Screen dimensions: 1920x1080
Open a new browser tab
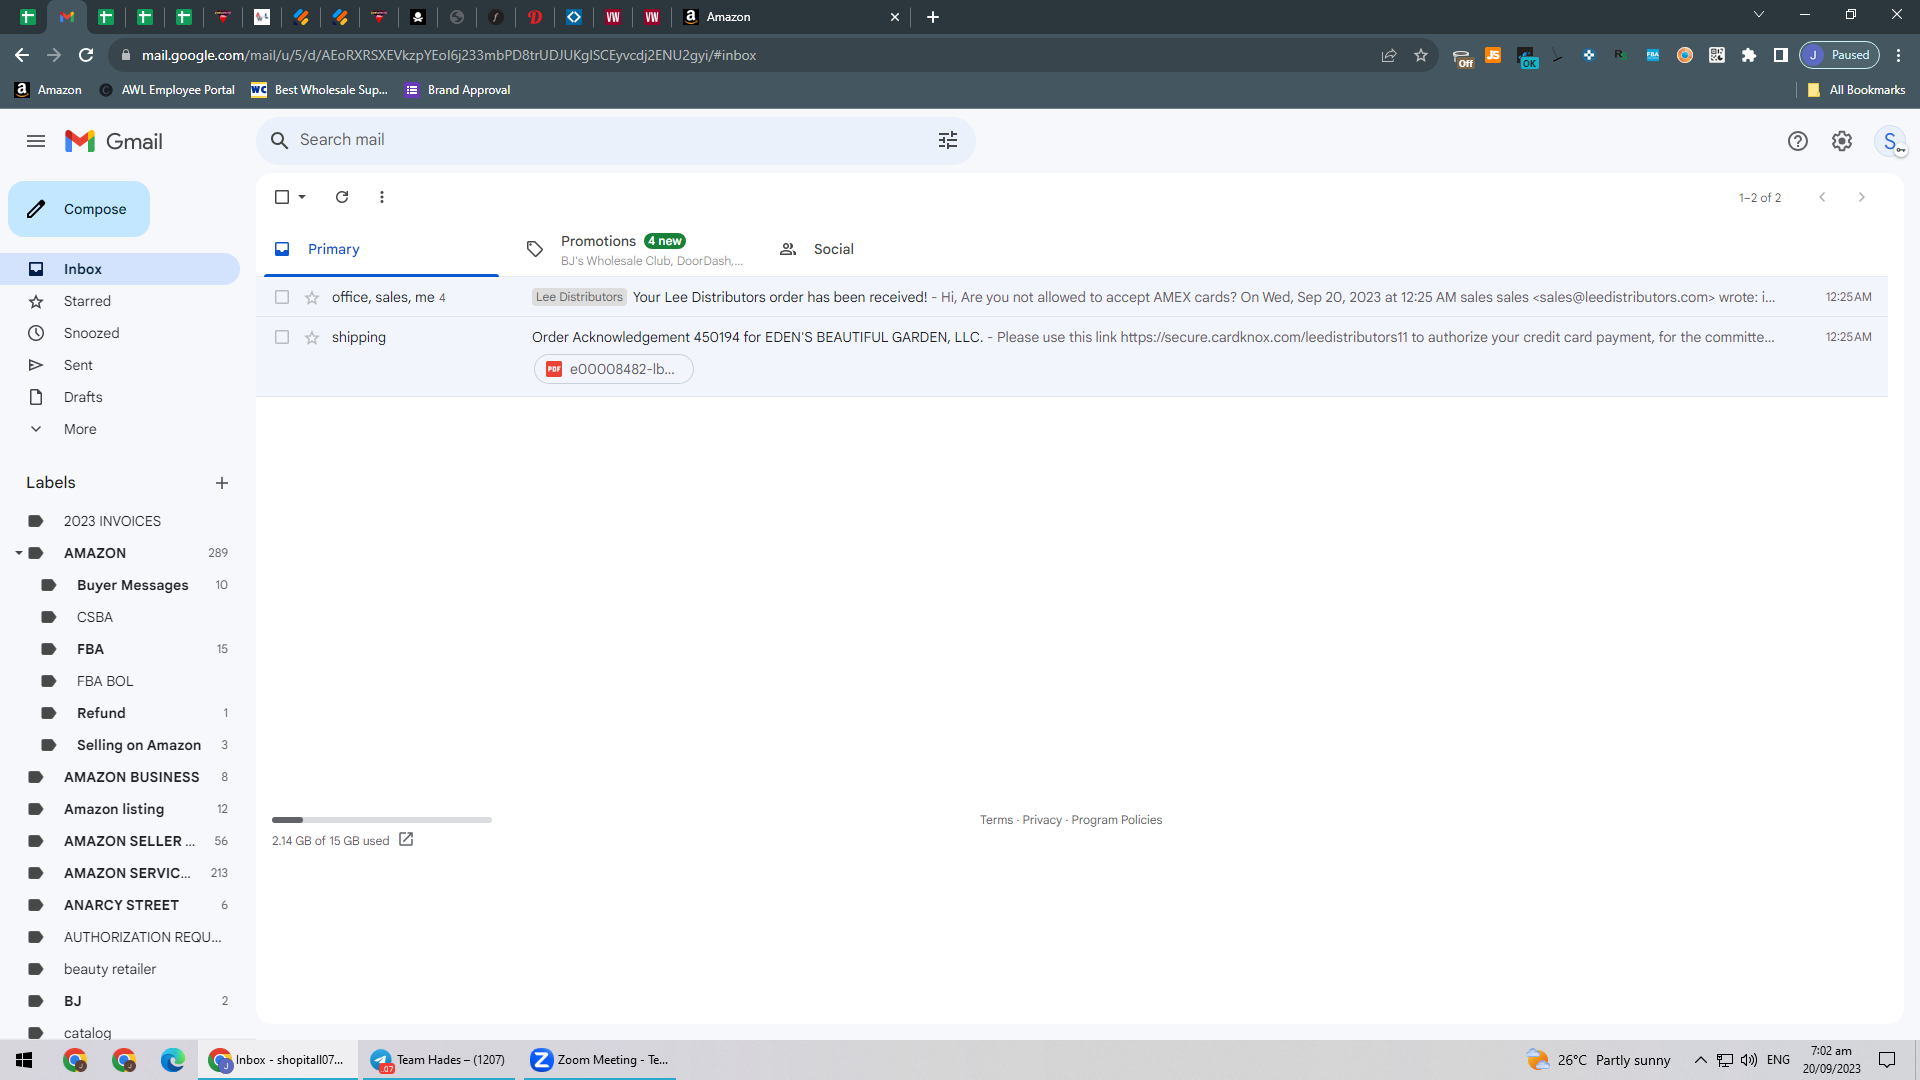click(x=933, y=17)
